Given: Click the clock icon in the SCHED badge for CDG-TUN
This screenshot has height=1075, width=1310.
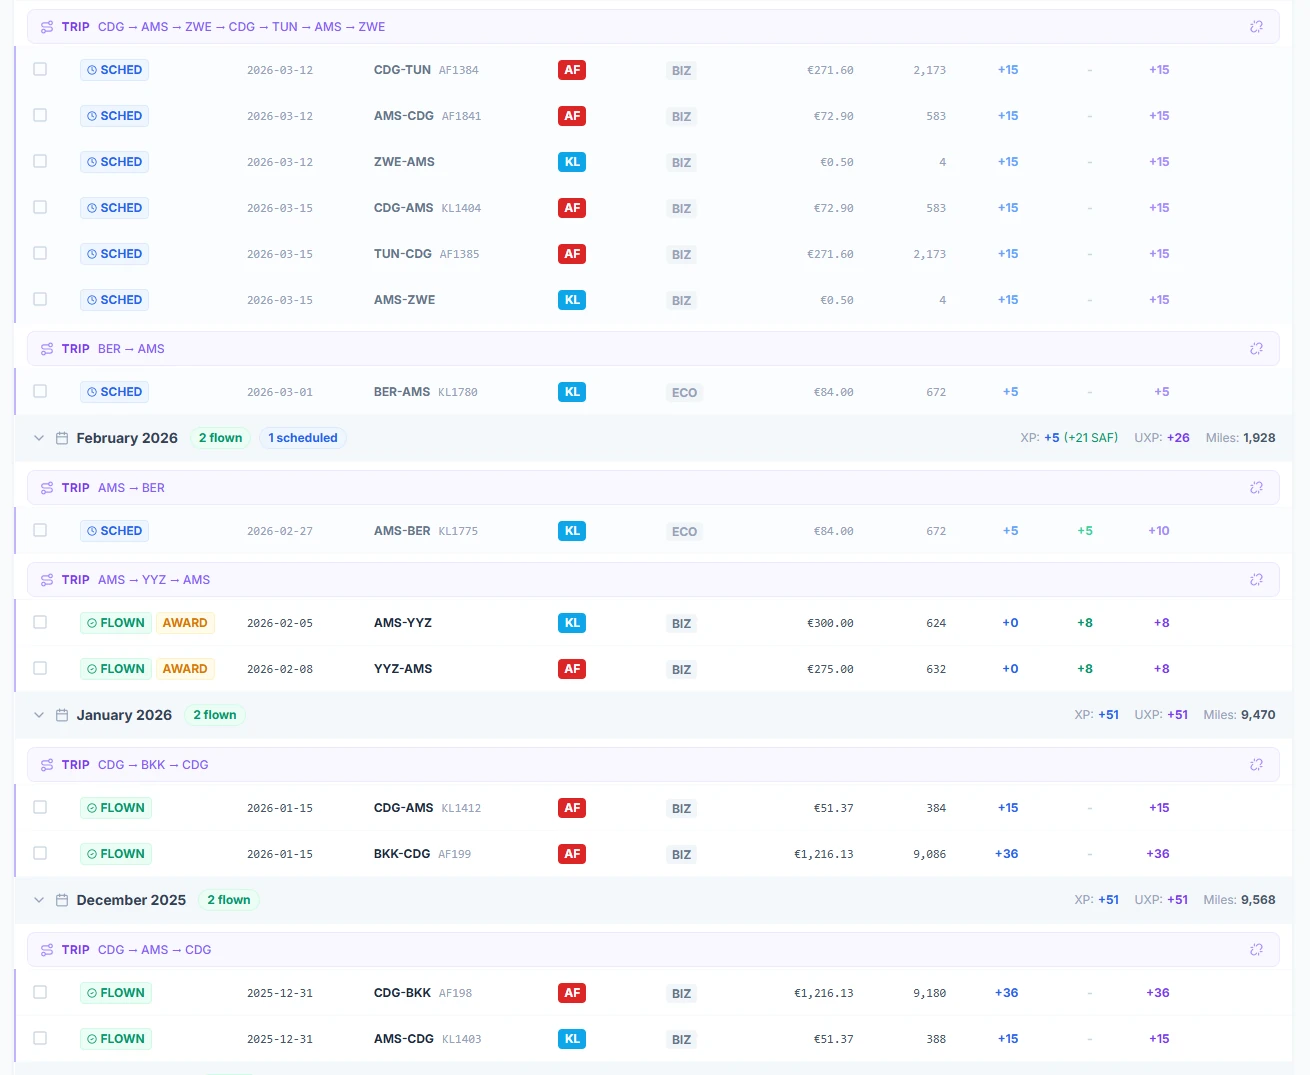Looking at the screenshot, I should pos(92,69).
